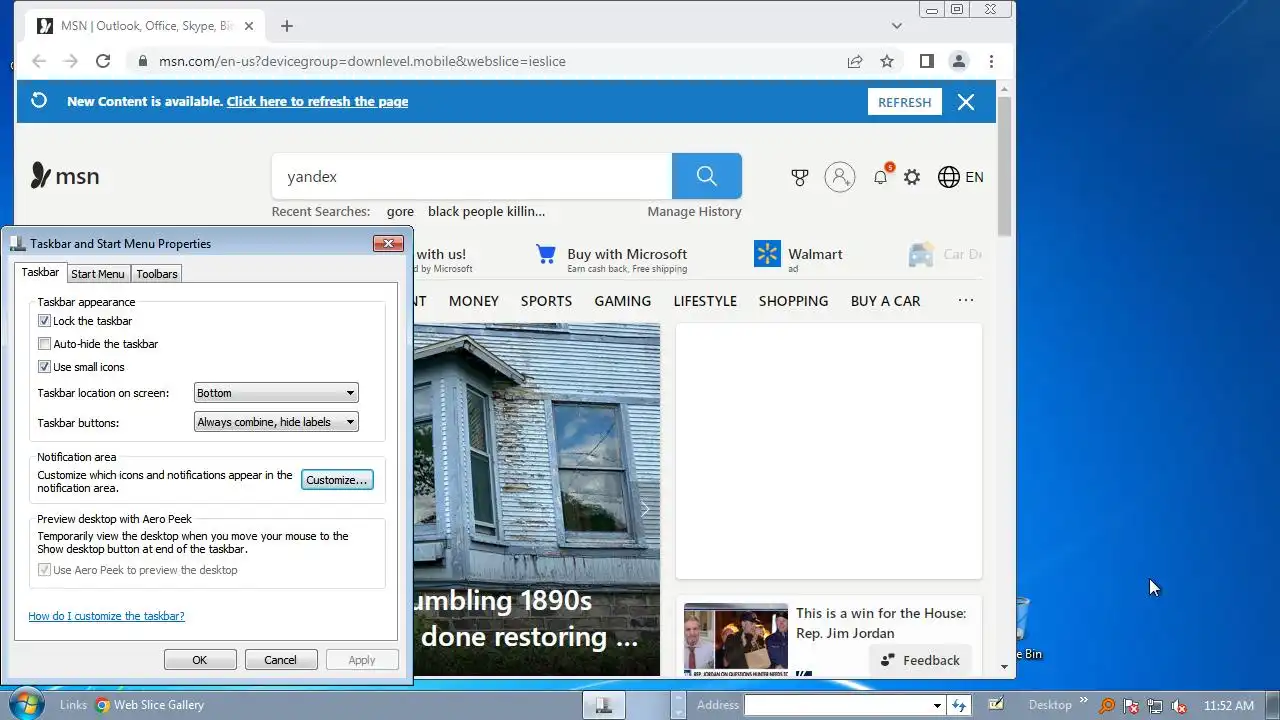Viewport: 1280px width, 720px height.
Task: Switch to the Taskbar tab
Action: tap(40, 272)
